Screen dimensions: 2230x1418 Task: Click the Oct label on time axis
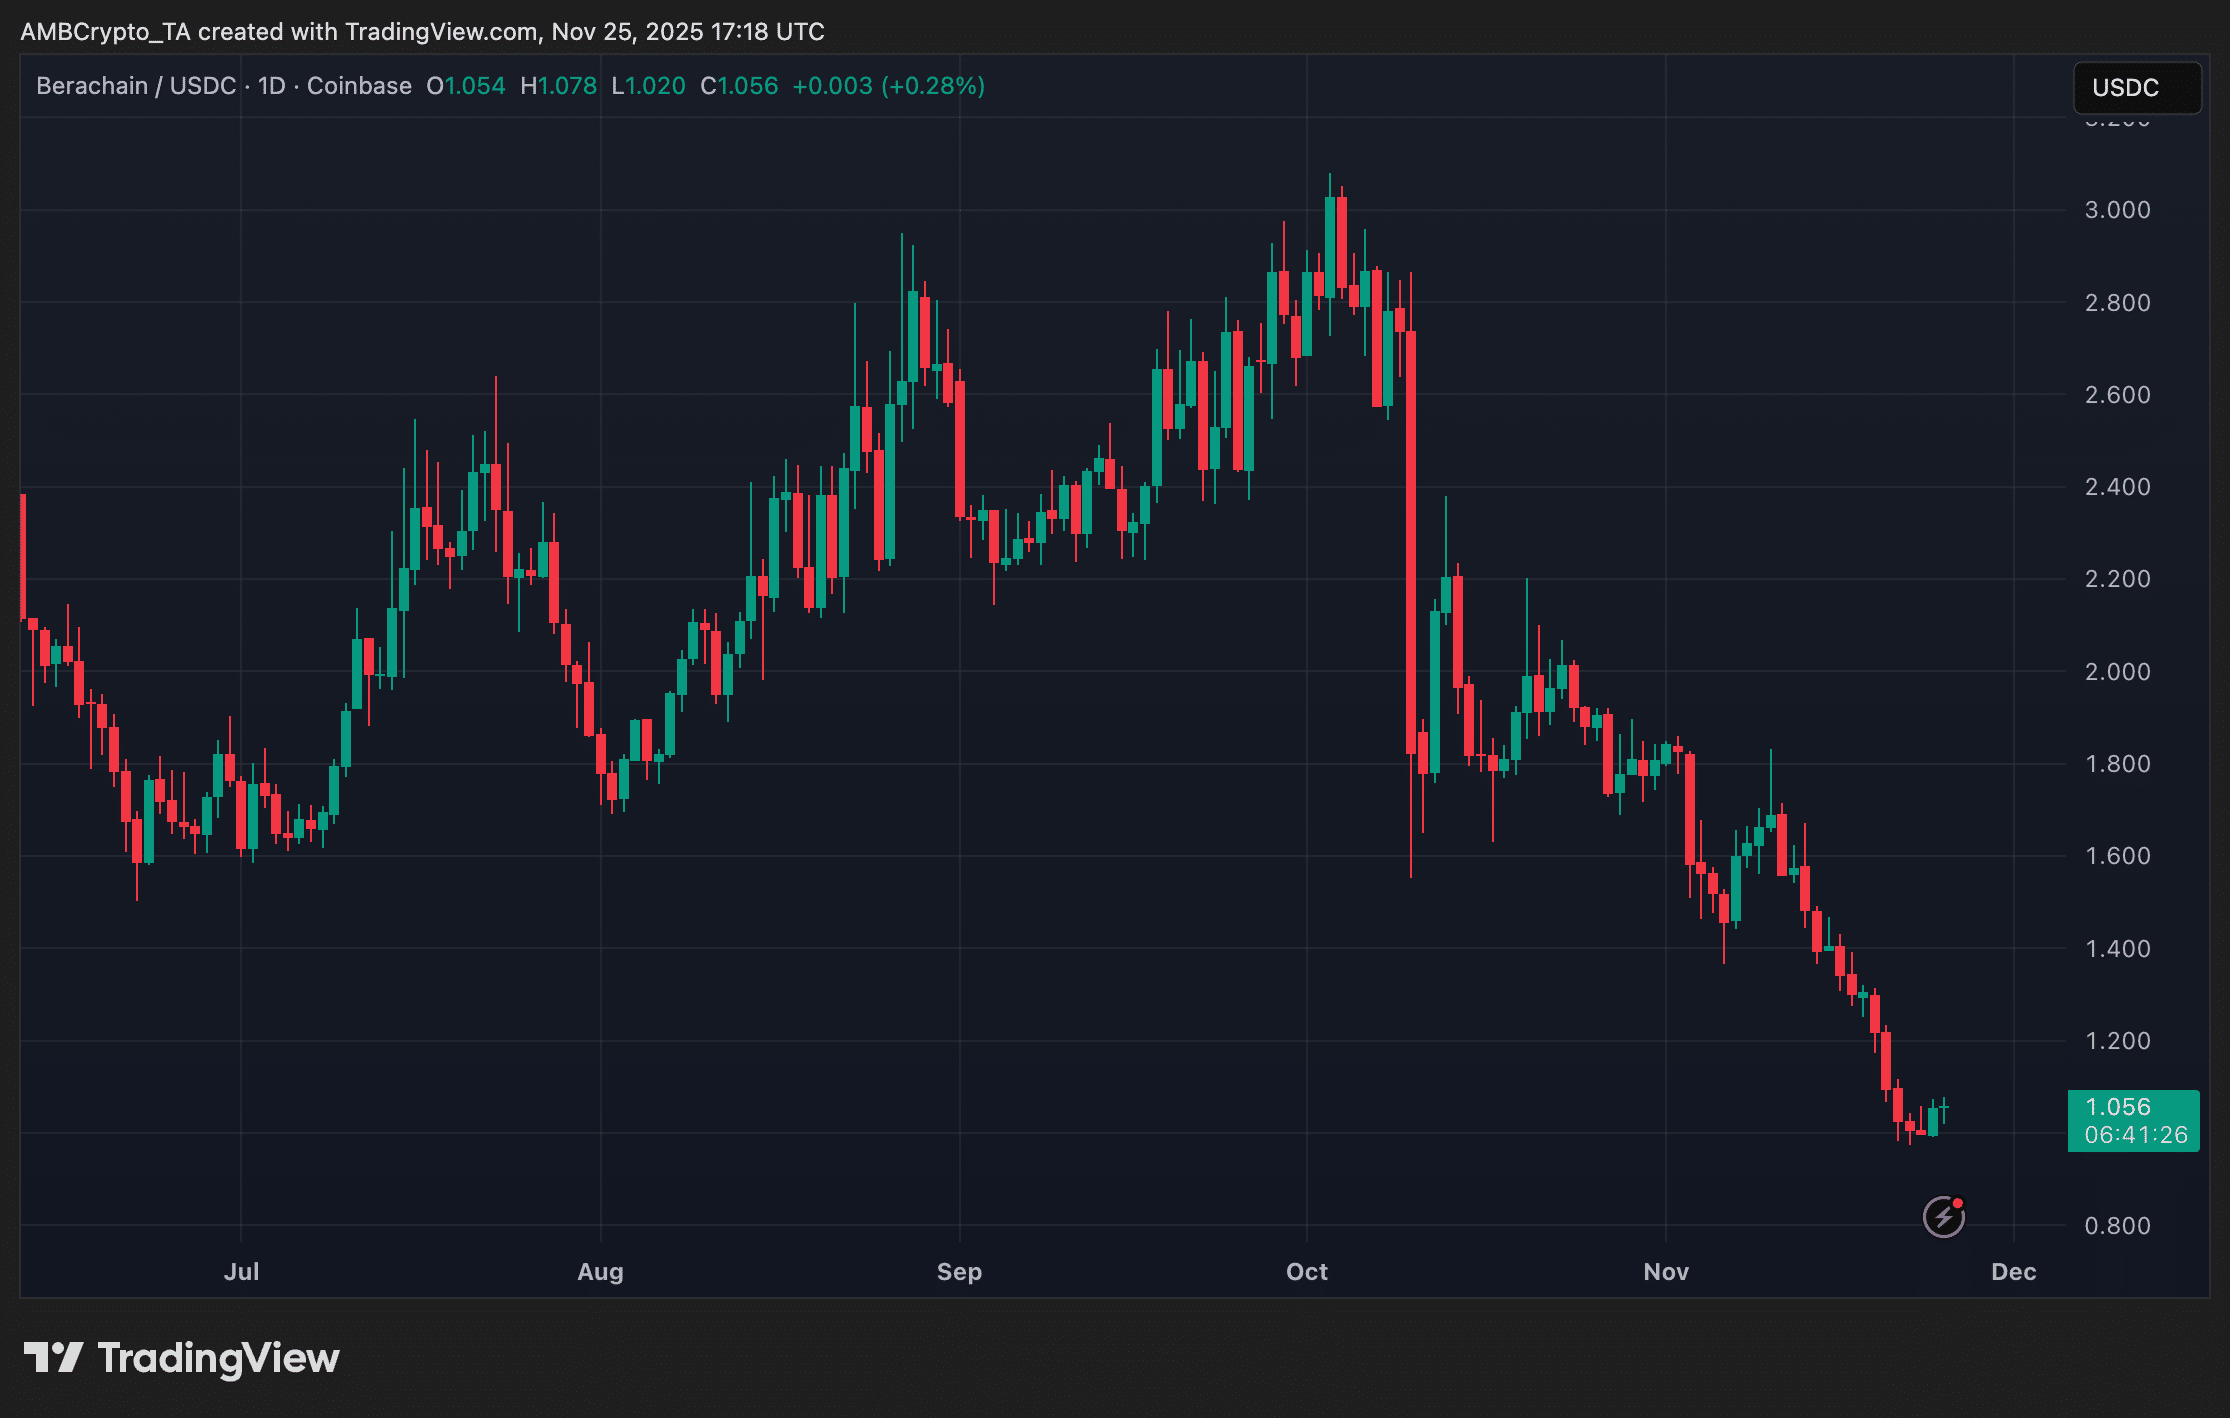1306,1272
